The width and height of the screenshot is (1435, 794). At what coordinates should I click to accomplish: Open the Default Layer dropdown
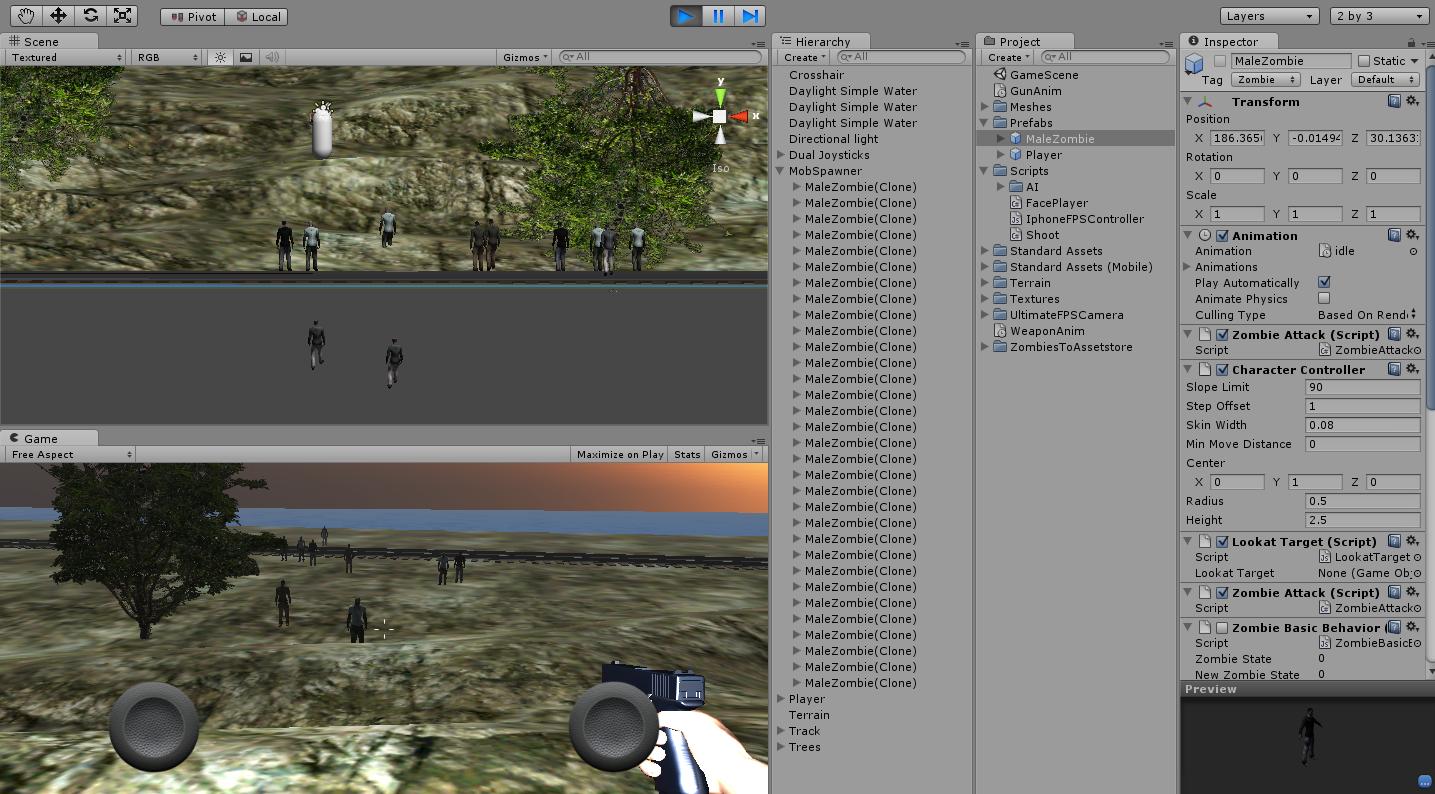[x=1385, y=80]
